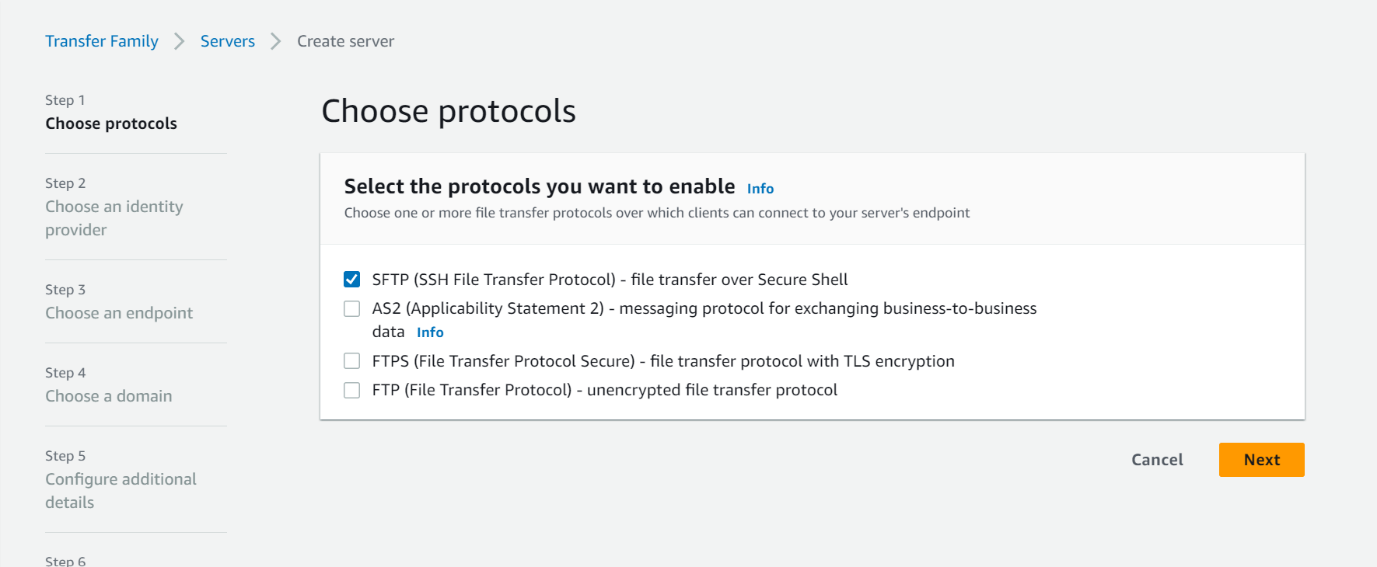Uncheck the SFTP protocol checkbox

point(352,280)
